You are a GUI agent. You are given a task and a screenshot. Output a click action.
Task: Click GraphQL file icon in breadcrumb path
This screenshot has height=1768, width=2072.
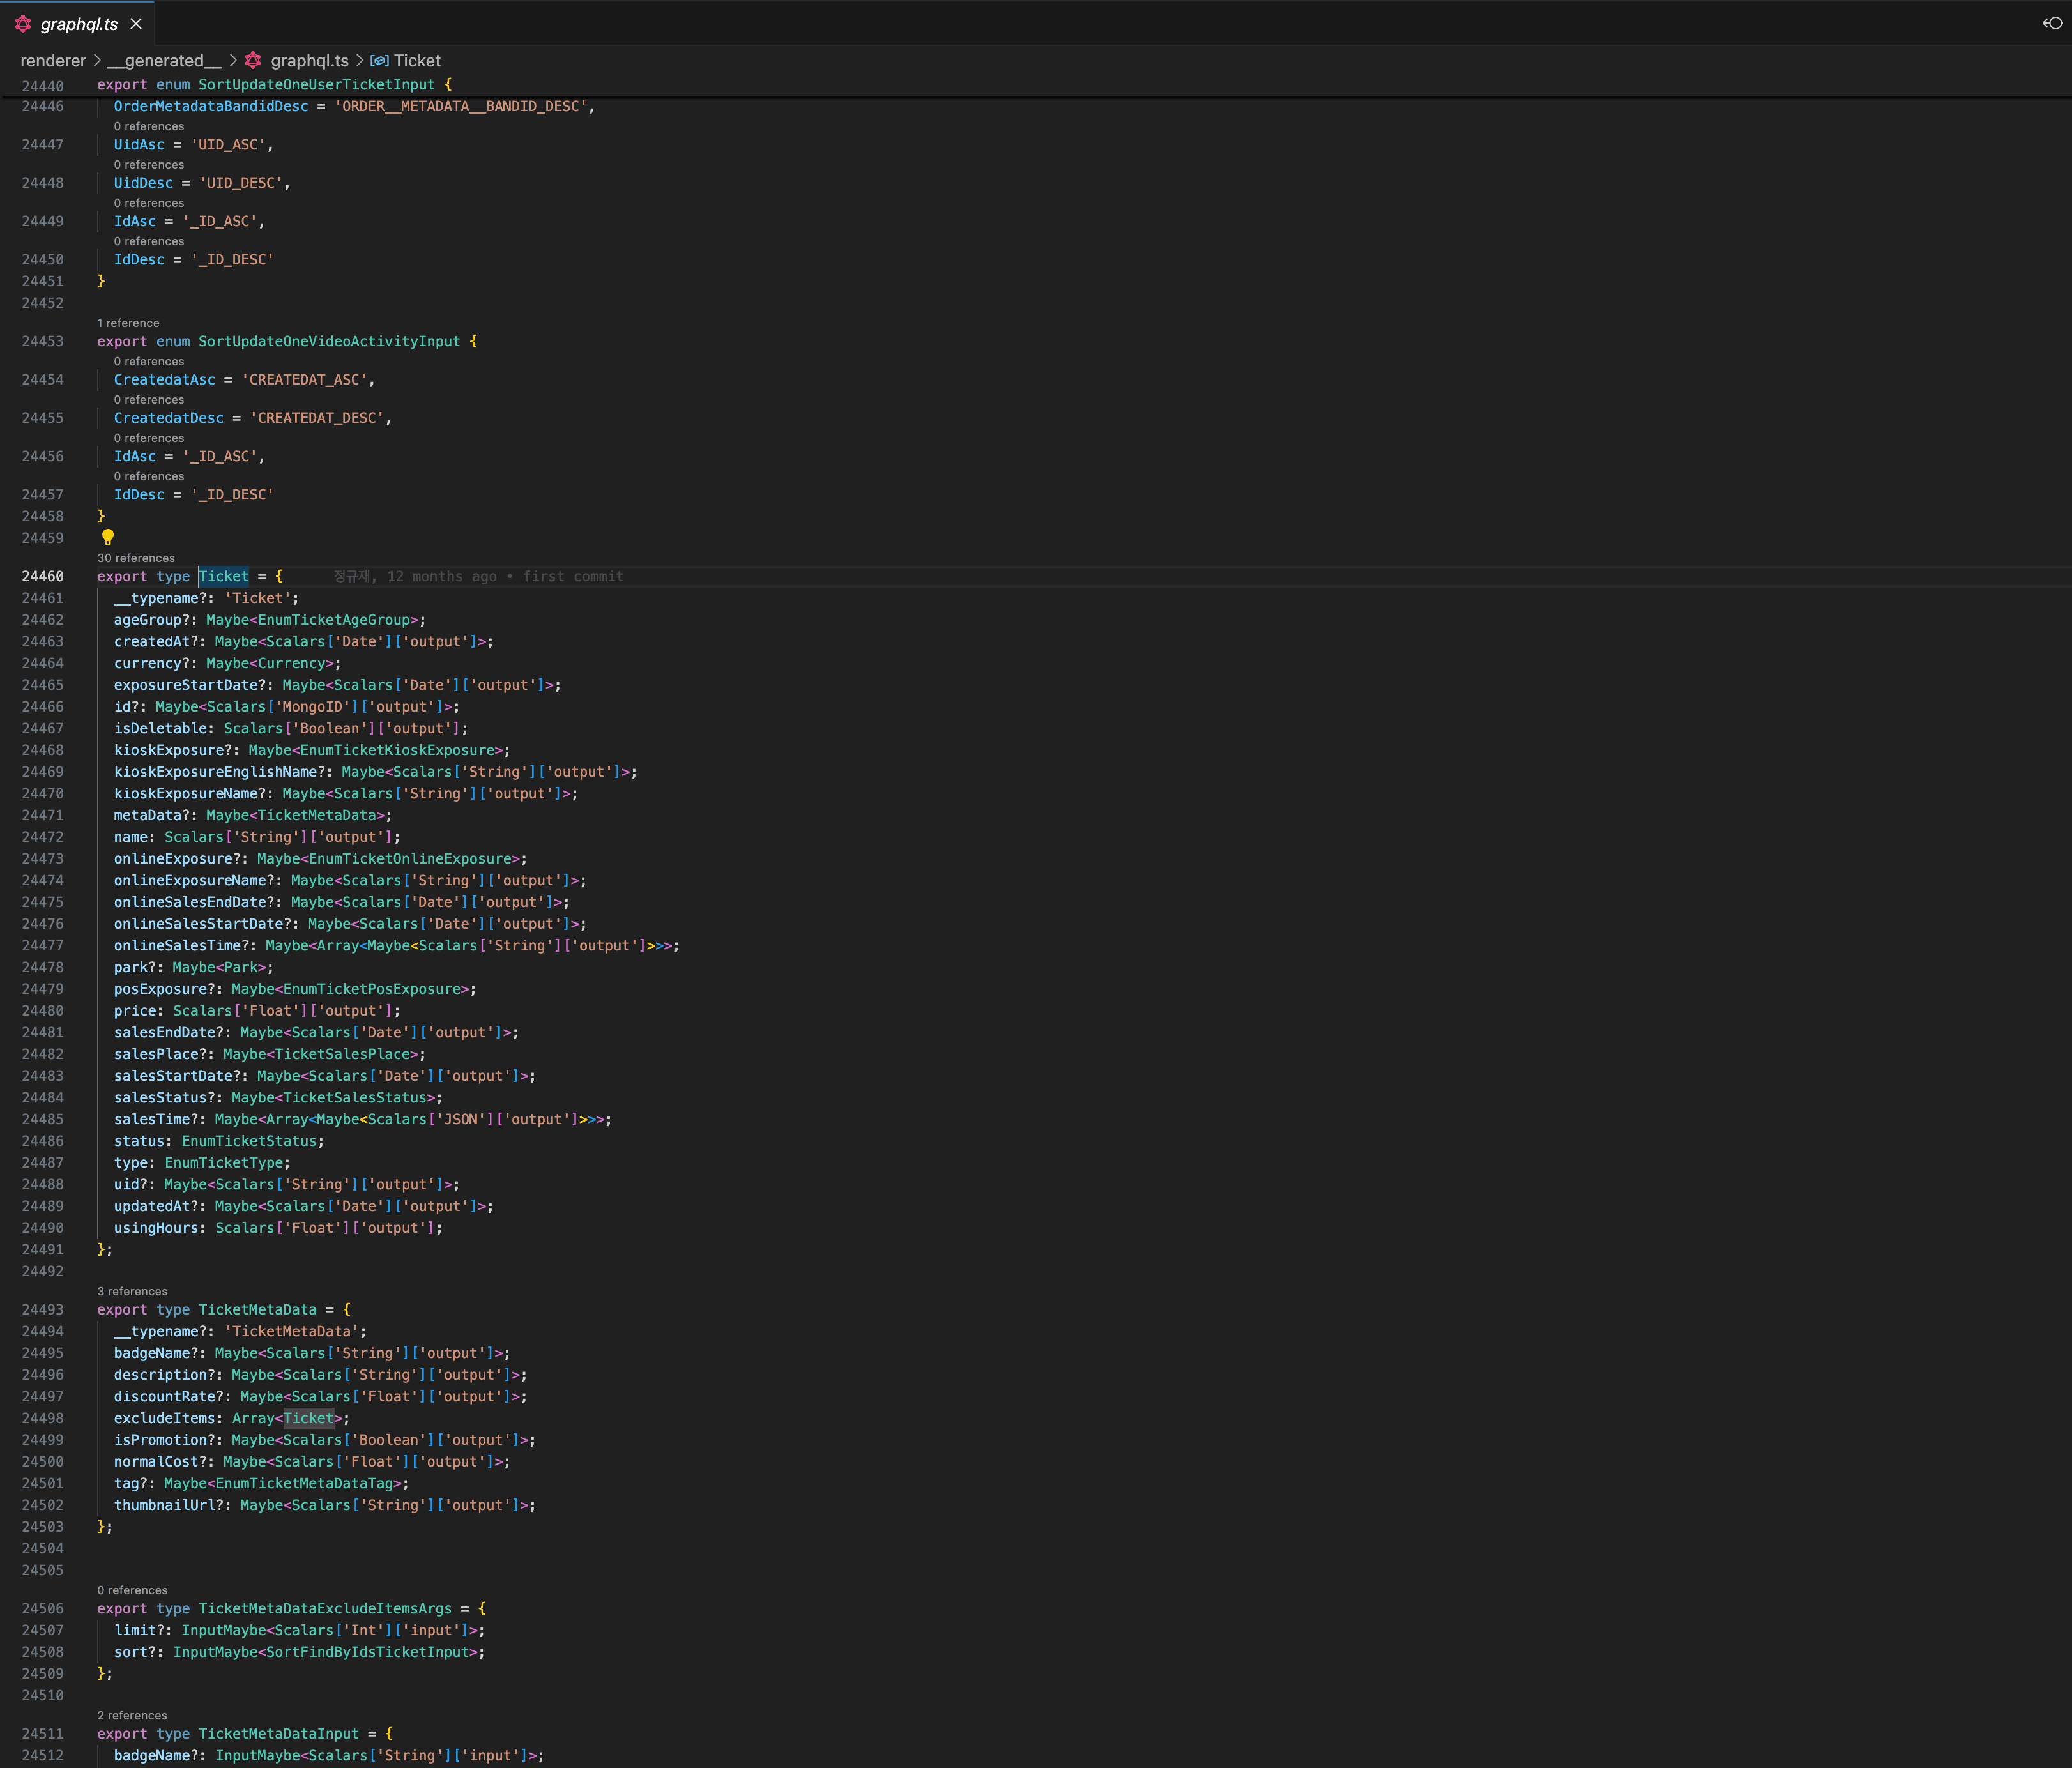(x=253, y=61)
